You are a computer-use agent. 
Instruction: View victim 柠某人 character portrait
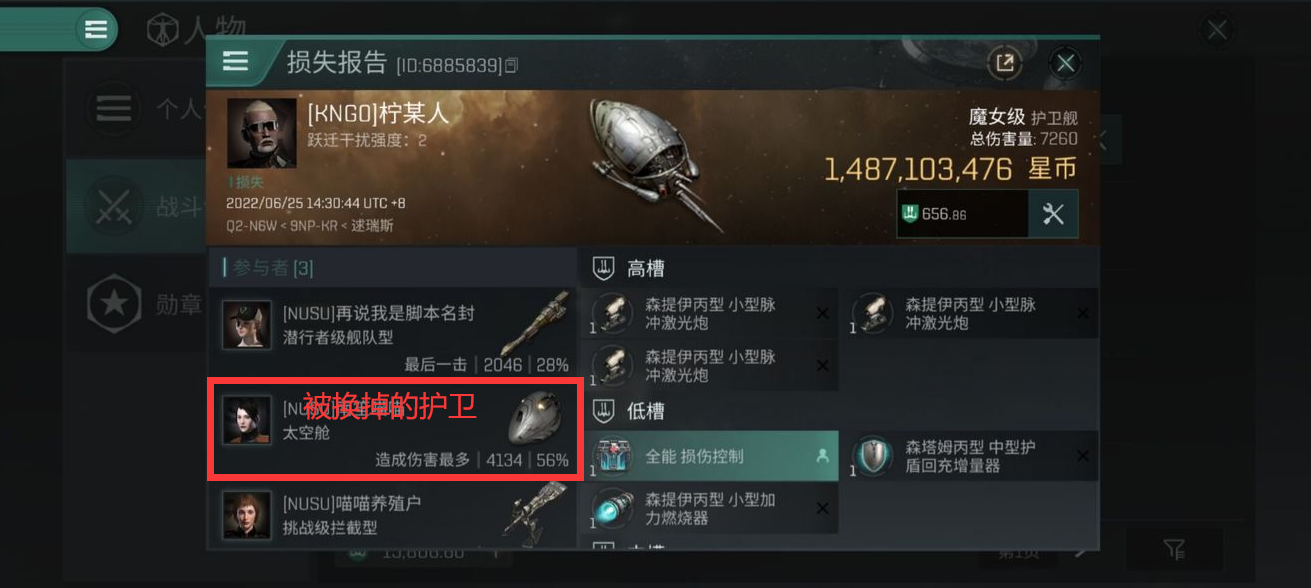pos(262,133)
